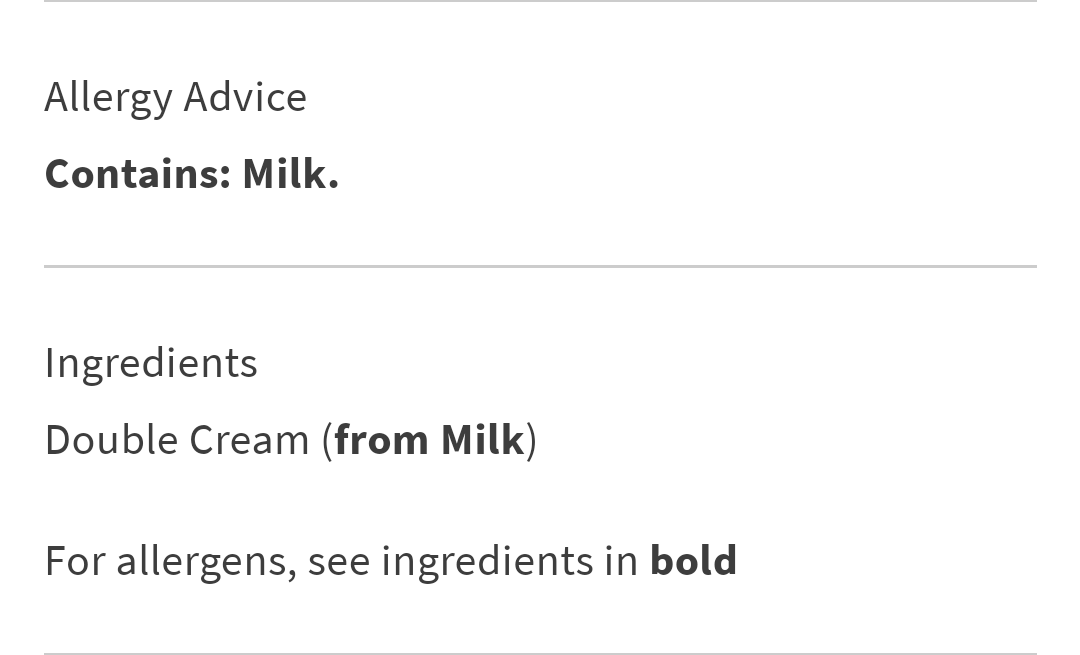
Task: Click the word Advice in heading
Action: [245, 97]
